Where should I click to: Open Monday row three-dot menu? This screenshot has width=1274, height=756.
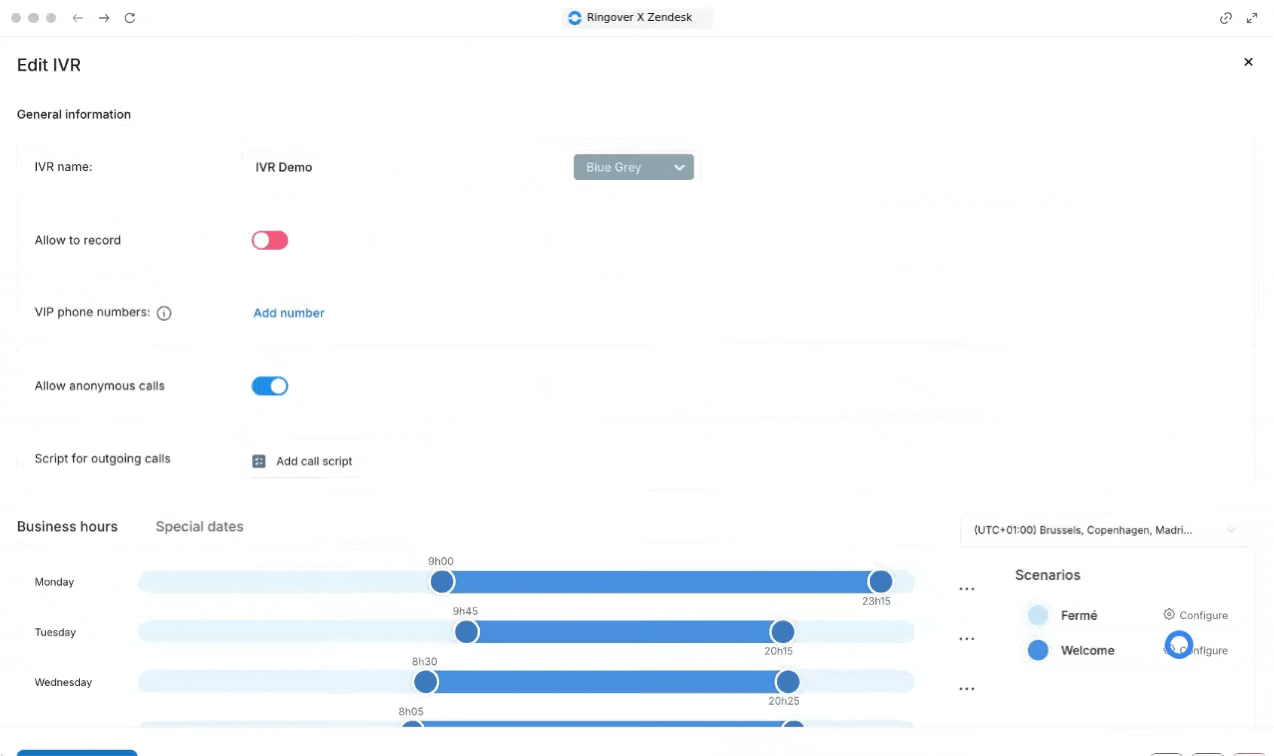966,589
